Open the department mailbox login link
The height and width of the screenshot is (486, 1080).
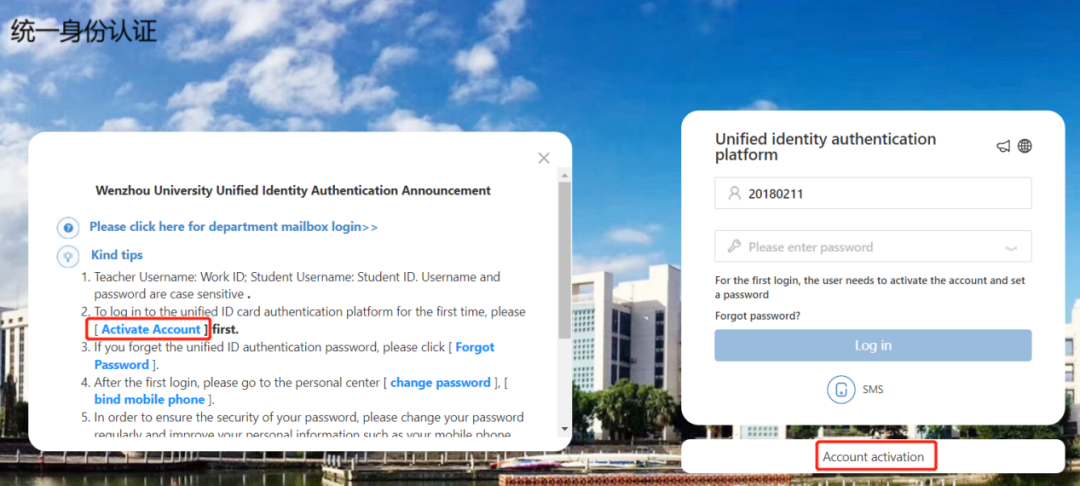233,226
